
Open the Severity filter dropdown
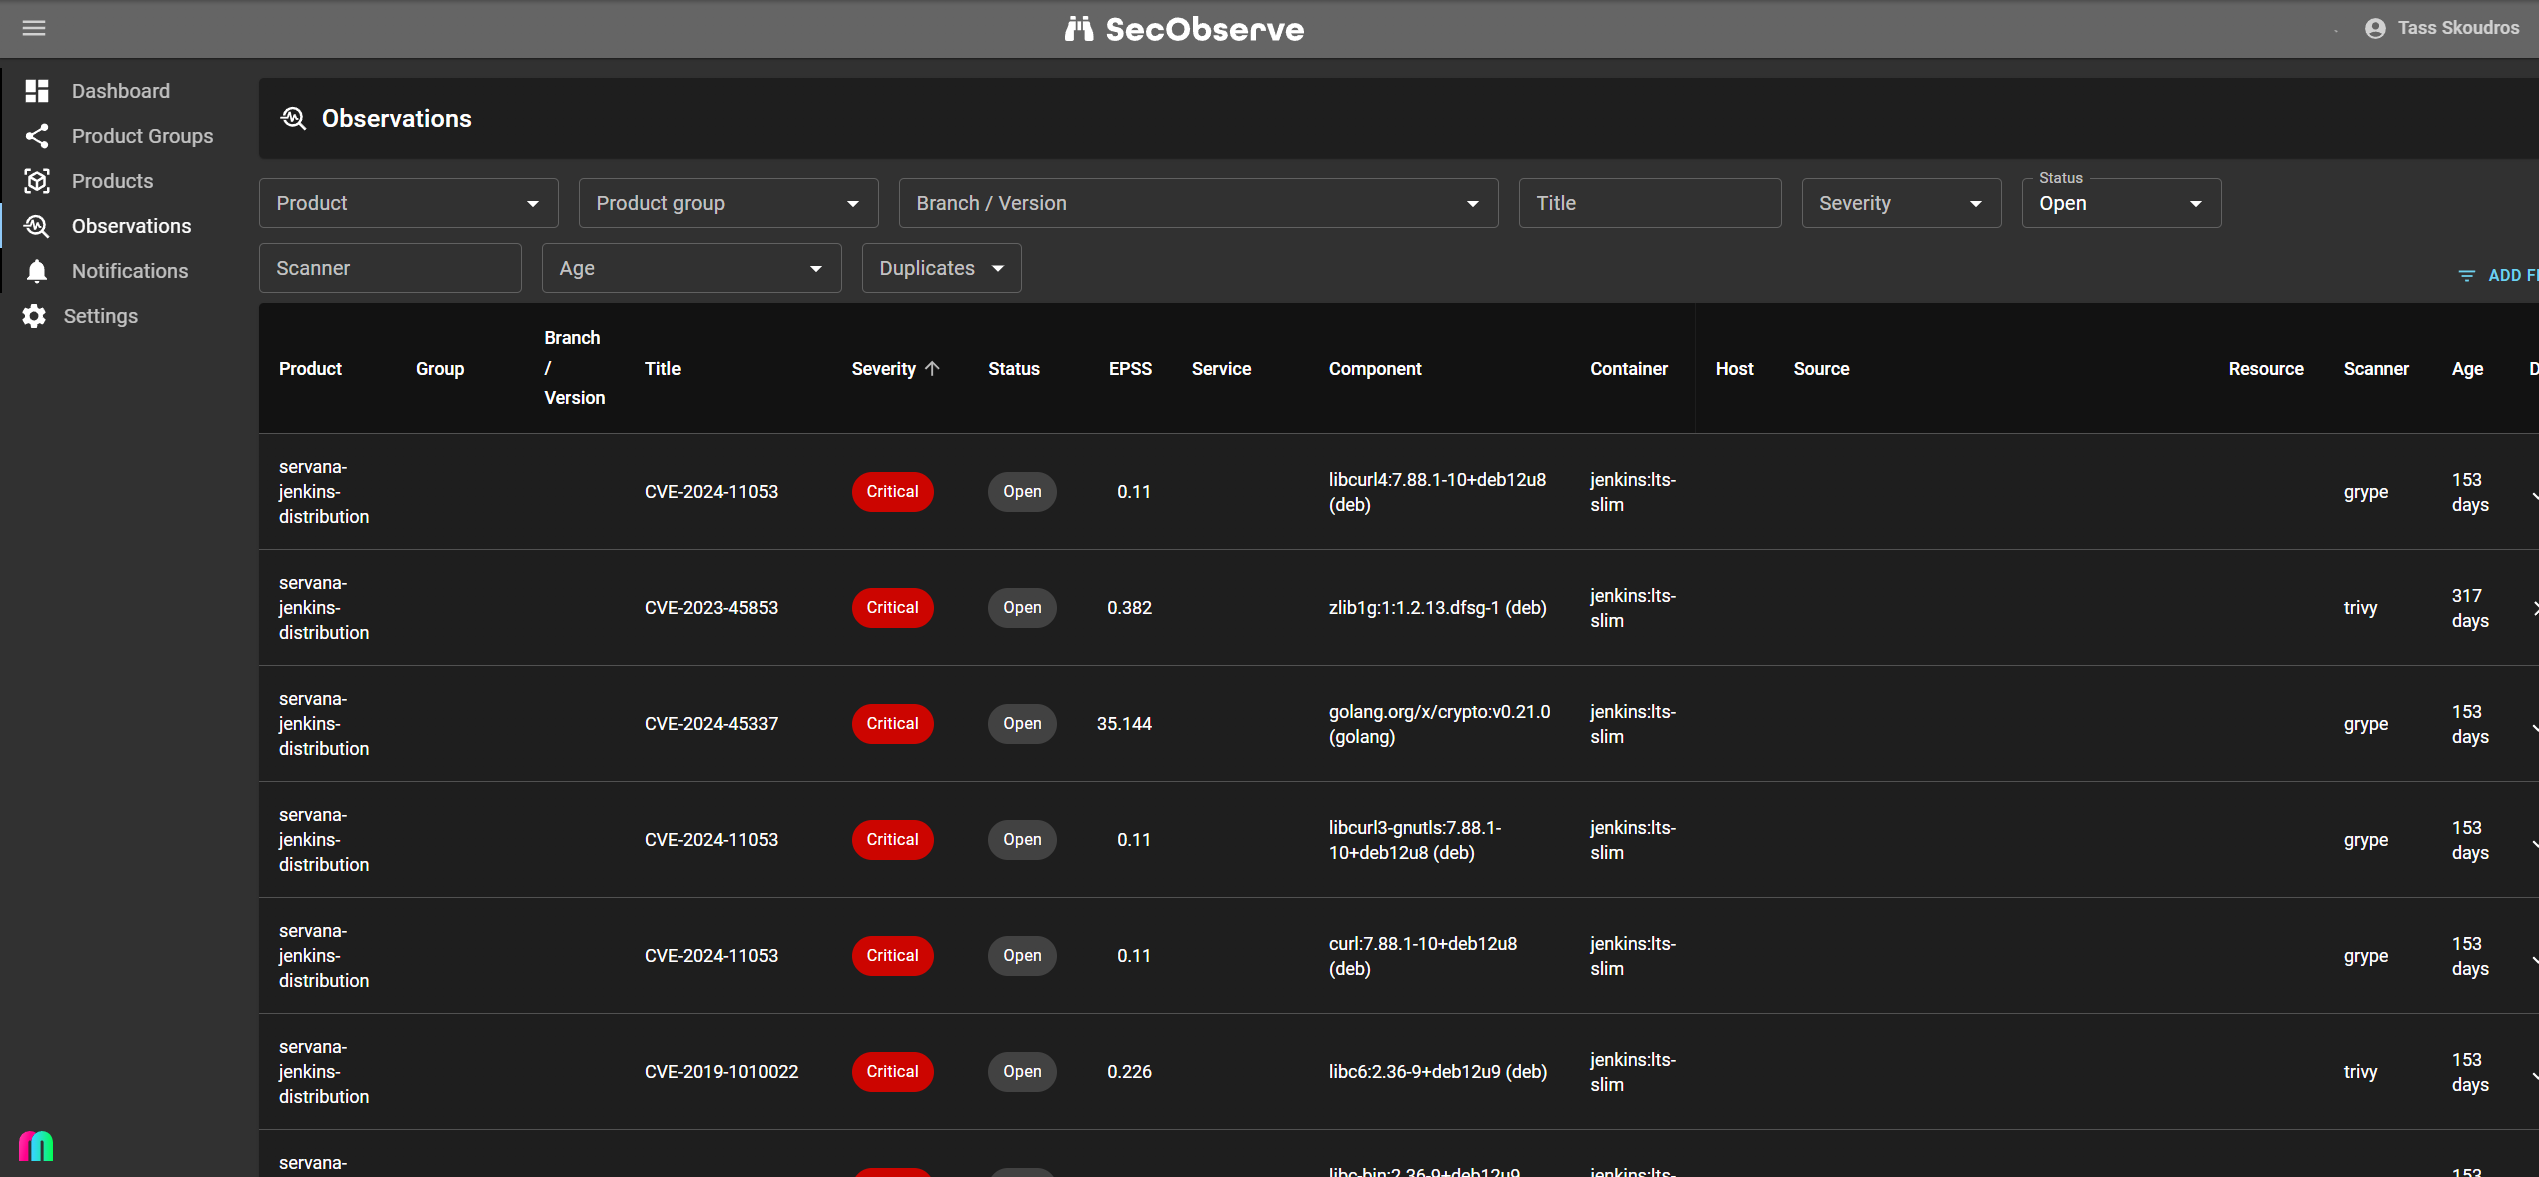click(1901, 203)
